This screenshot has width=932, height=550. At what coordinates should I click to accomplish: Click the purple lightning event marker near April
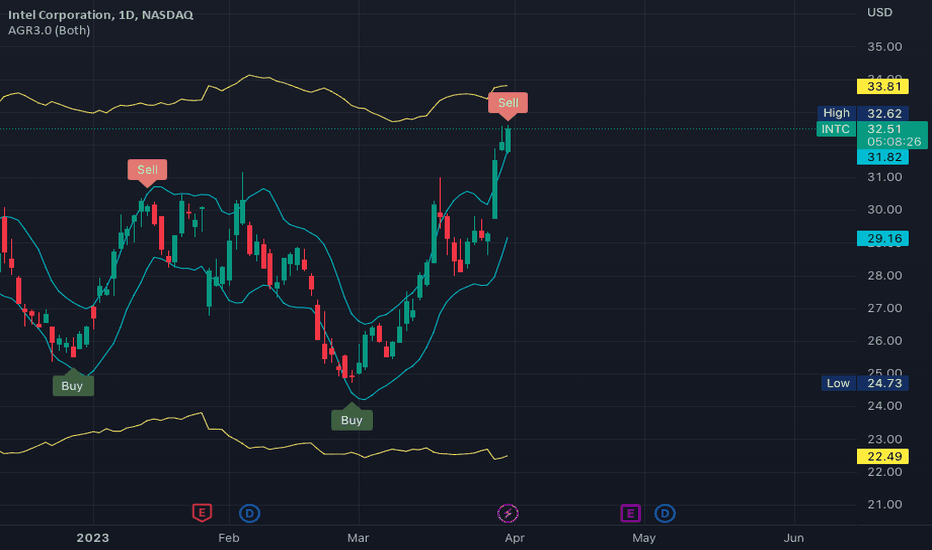(x=508, y=513)
